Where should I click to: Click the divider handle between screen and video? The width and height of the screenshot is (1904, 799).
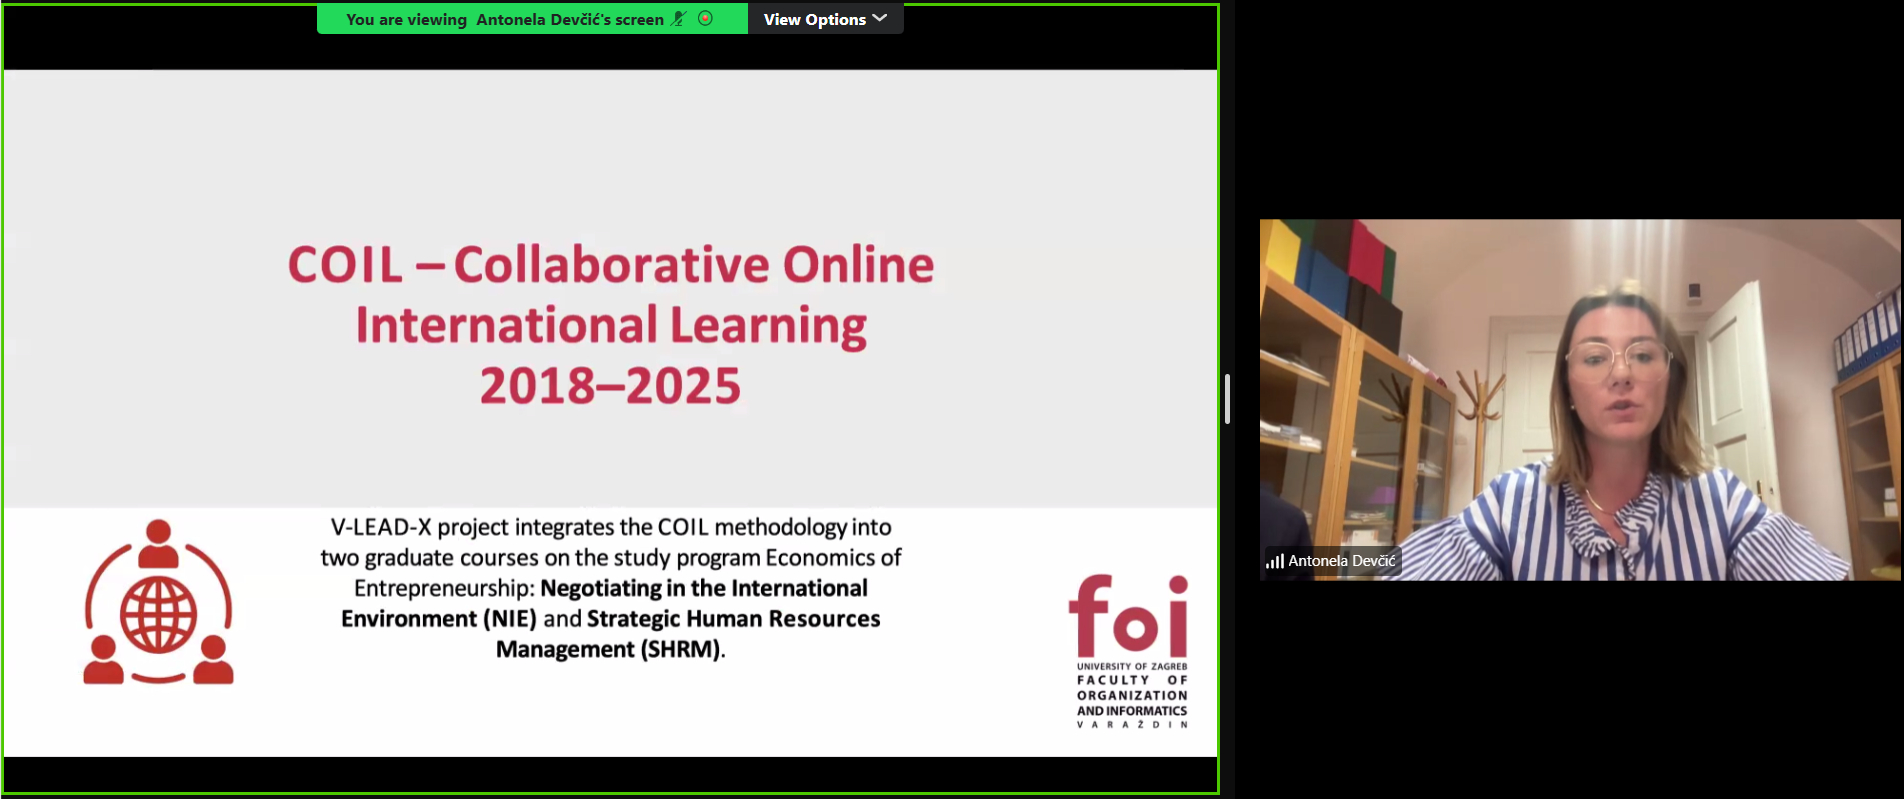(x=1227, y=399)
